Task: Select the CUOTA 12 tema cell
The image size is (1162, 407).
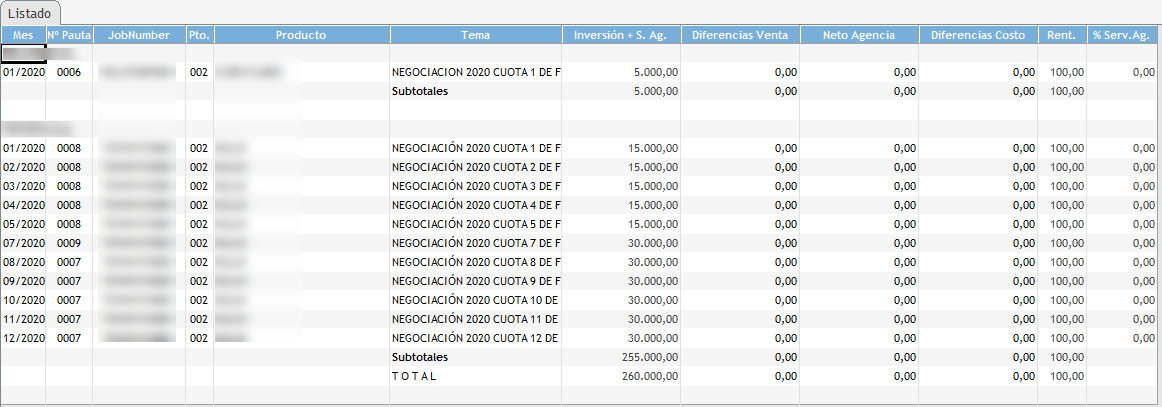Action: [475, 338]
